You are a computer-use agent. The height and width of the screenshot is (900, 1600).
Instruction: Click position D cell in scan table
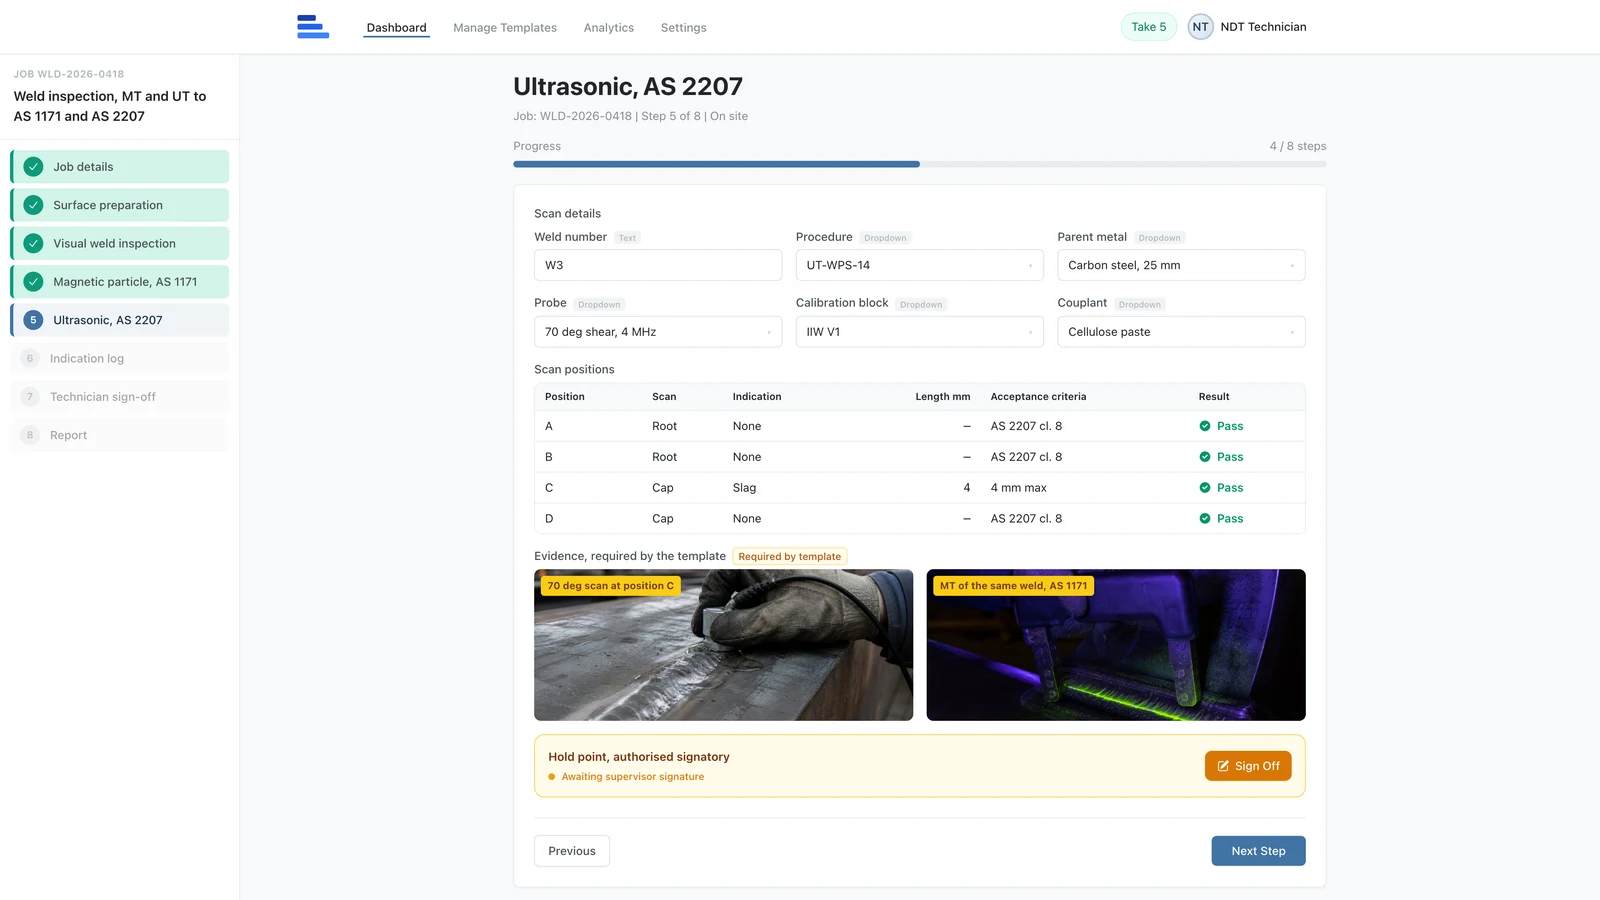(x=549, y=519)
